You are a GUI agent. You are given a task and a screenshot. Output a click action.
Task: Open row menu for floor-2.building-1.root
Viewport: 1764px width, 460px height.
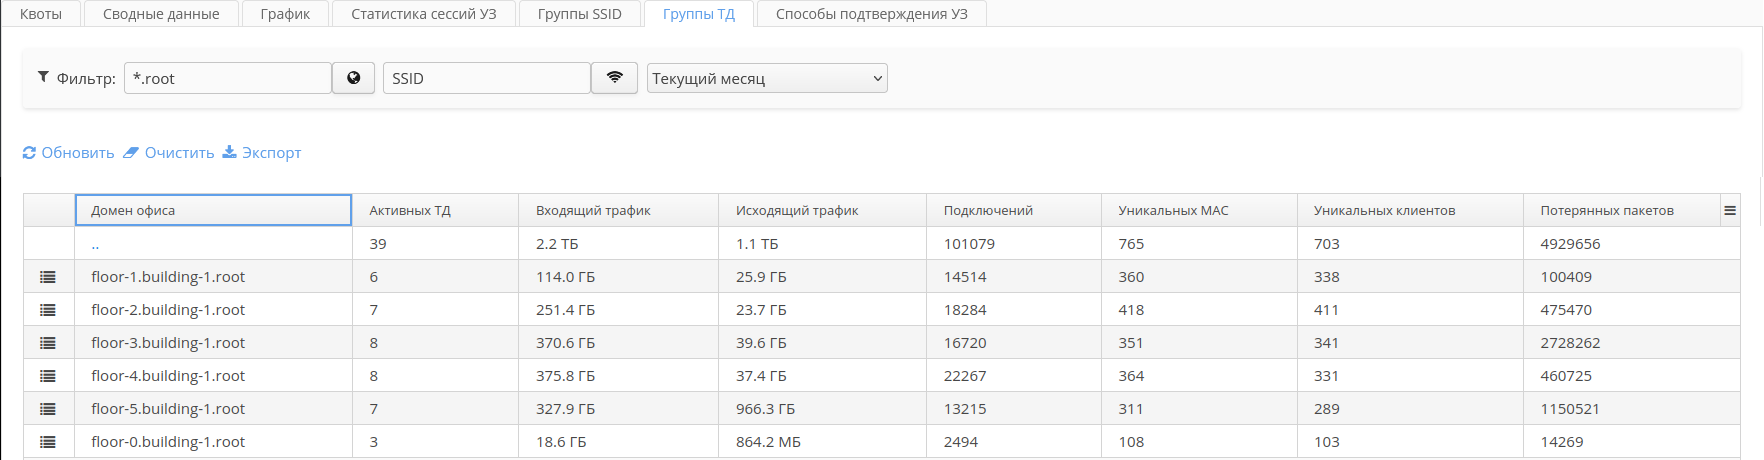(48, 310)
